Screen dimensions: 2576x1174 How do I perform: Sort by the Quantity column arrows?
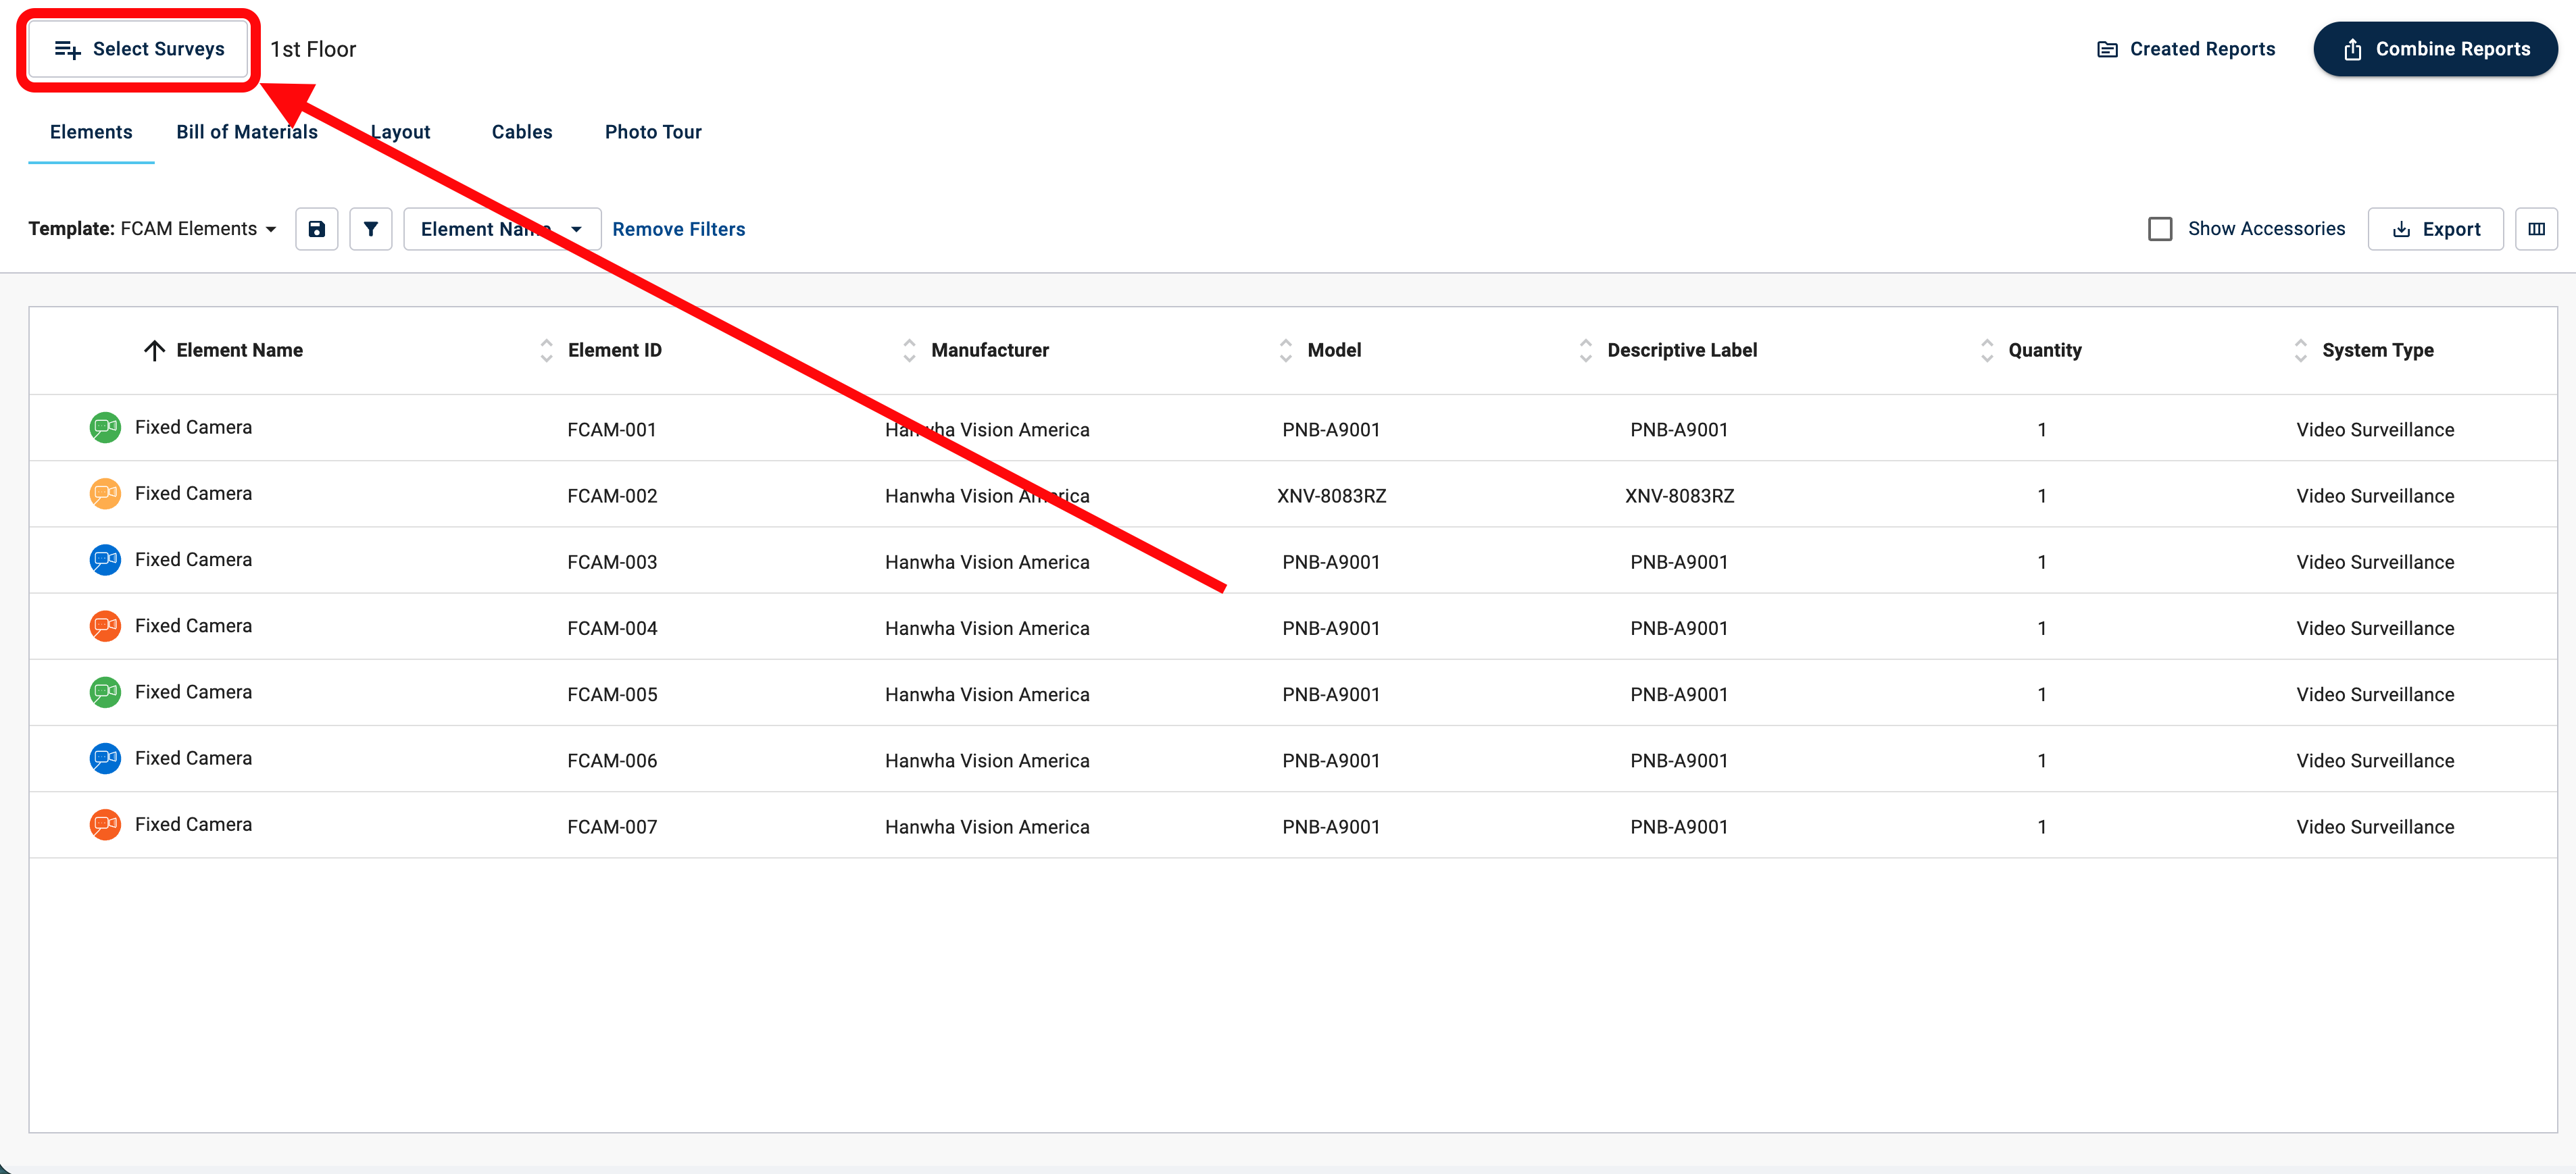(x=1986, y=350)
